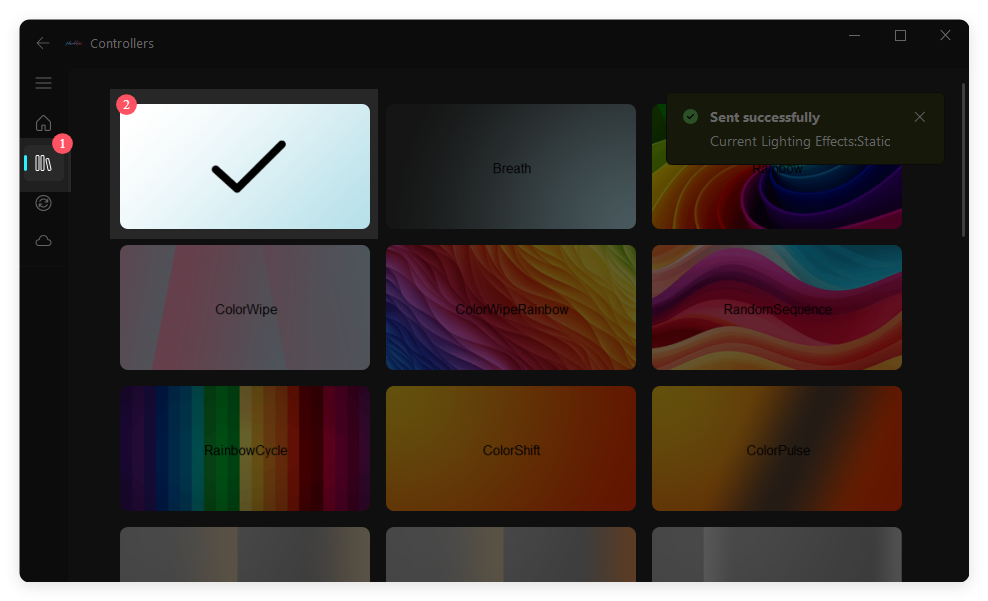Select the Static effect with checkmark
The image size is (988, 601).
(x=245, y=166)
